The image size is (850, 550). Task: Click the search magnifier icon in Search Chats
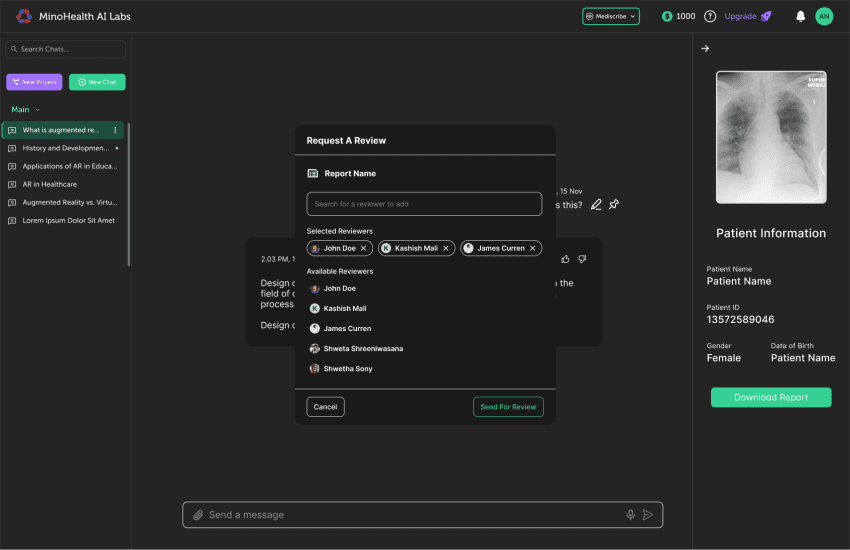(x=14, y=49)
